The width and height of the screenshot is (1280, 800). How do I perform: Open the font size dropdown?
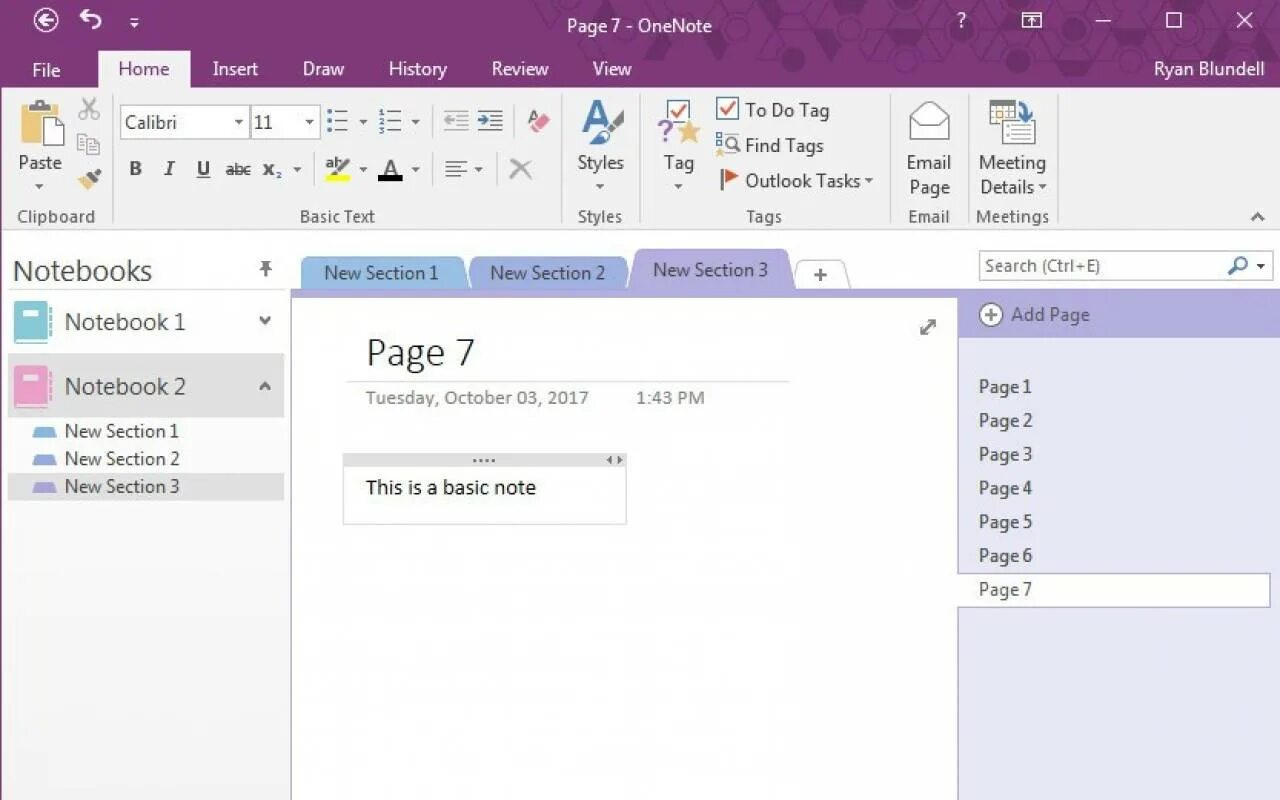point(310,122)
